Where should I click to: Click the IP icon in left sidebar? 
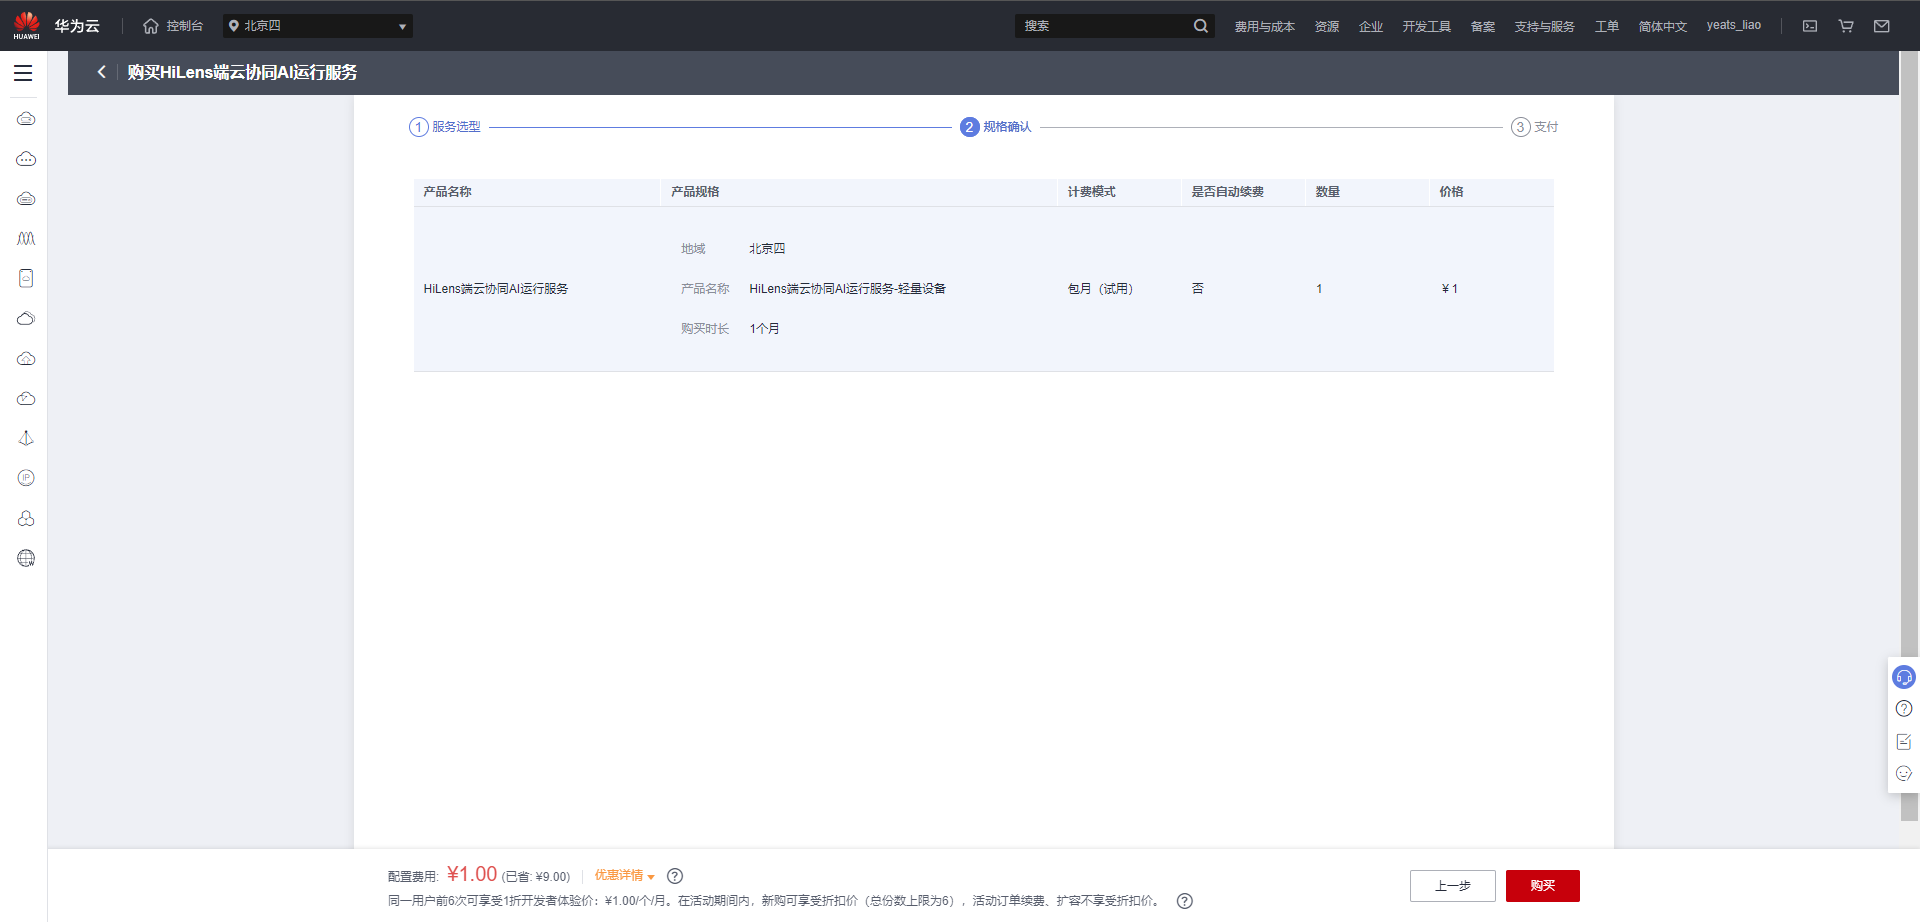click(26, 478)
